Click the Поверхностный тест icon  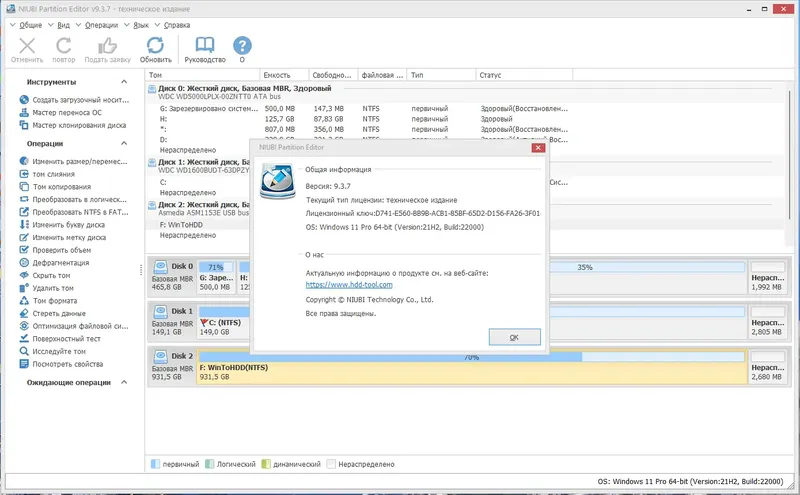point(24,338)
